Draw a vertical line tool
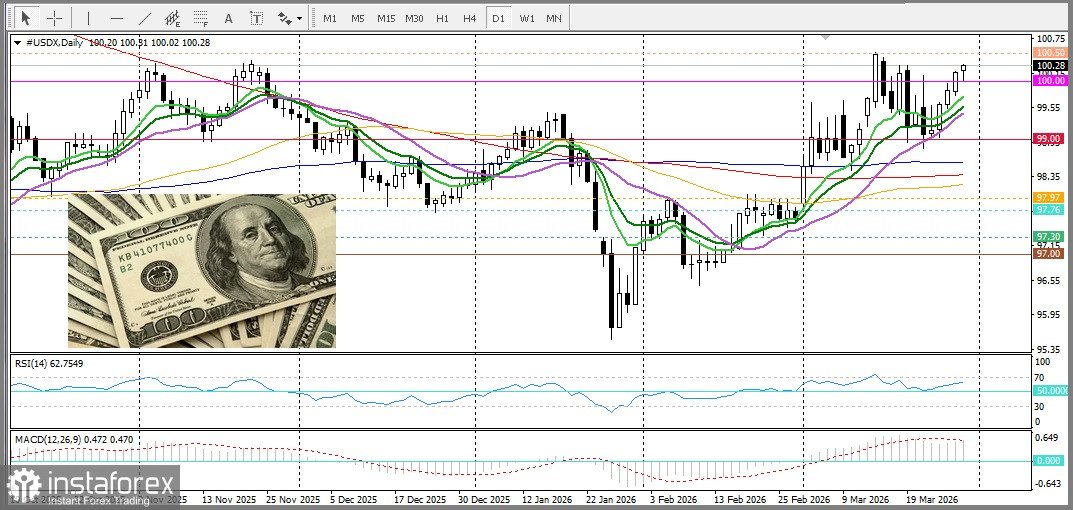 tap(88, 18)
